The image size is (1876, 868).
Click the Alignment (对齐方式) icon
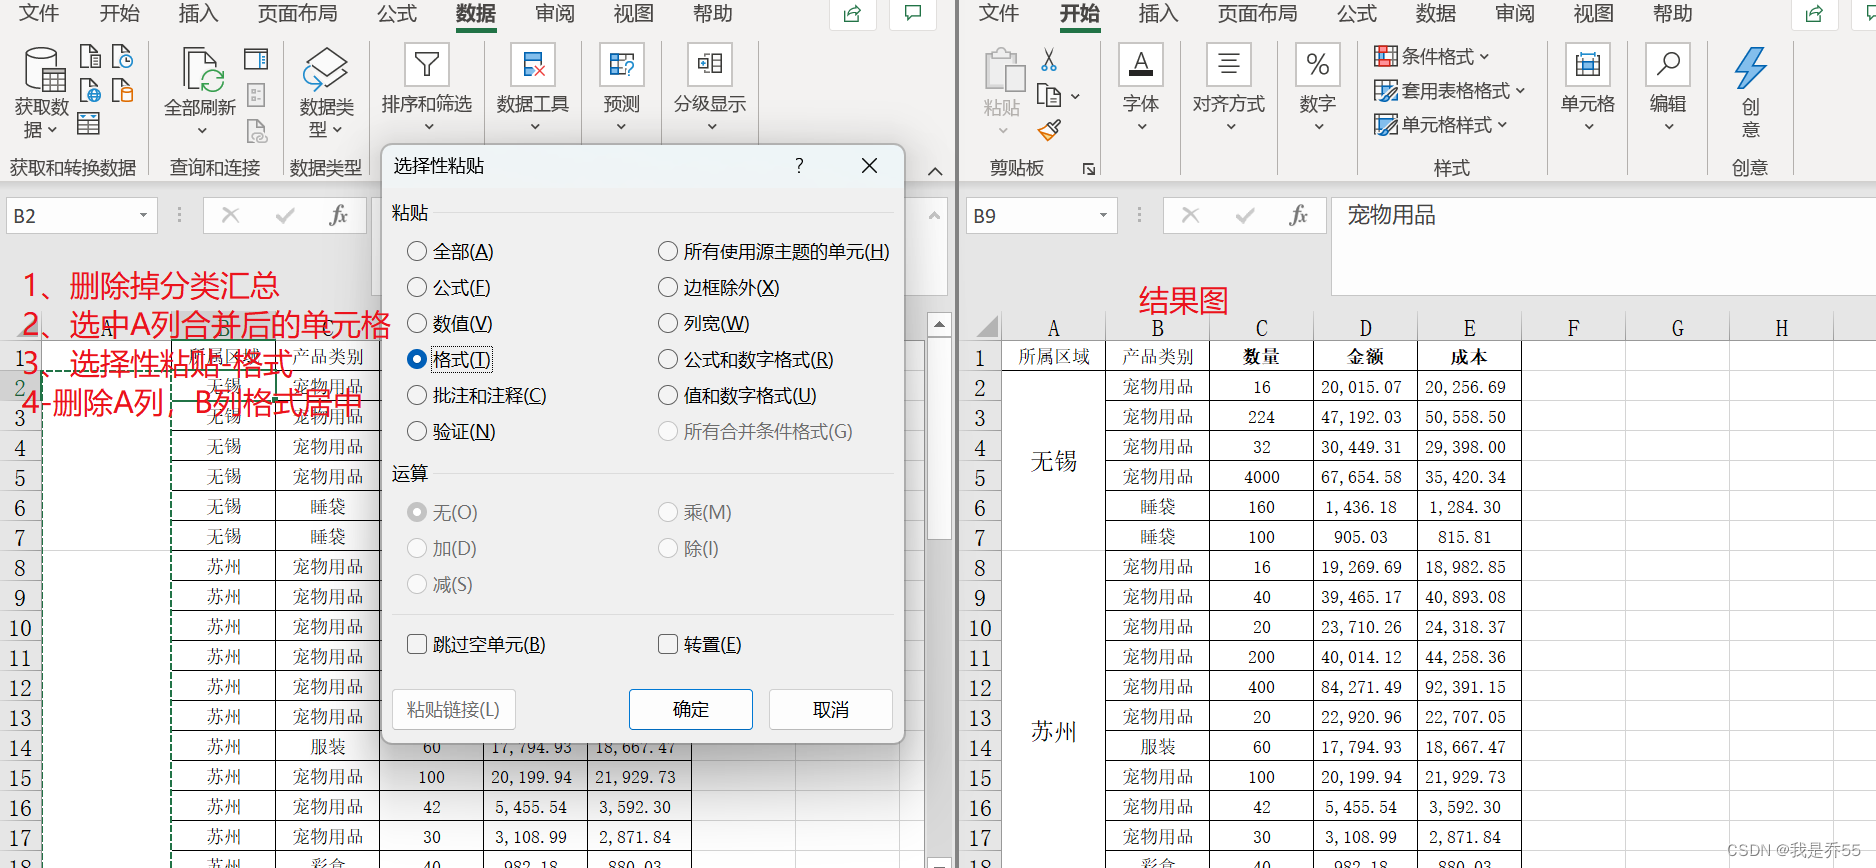point(1229,65)
